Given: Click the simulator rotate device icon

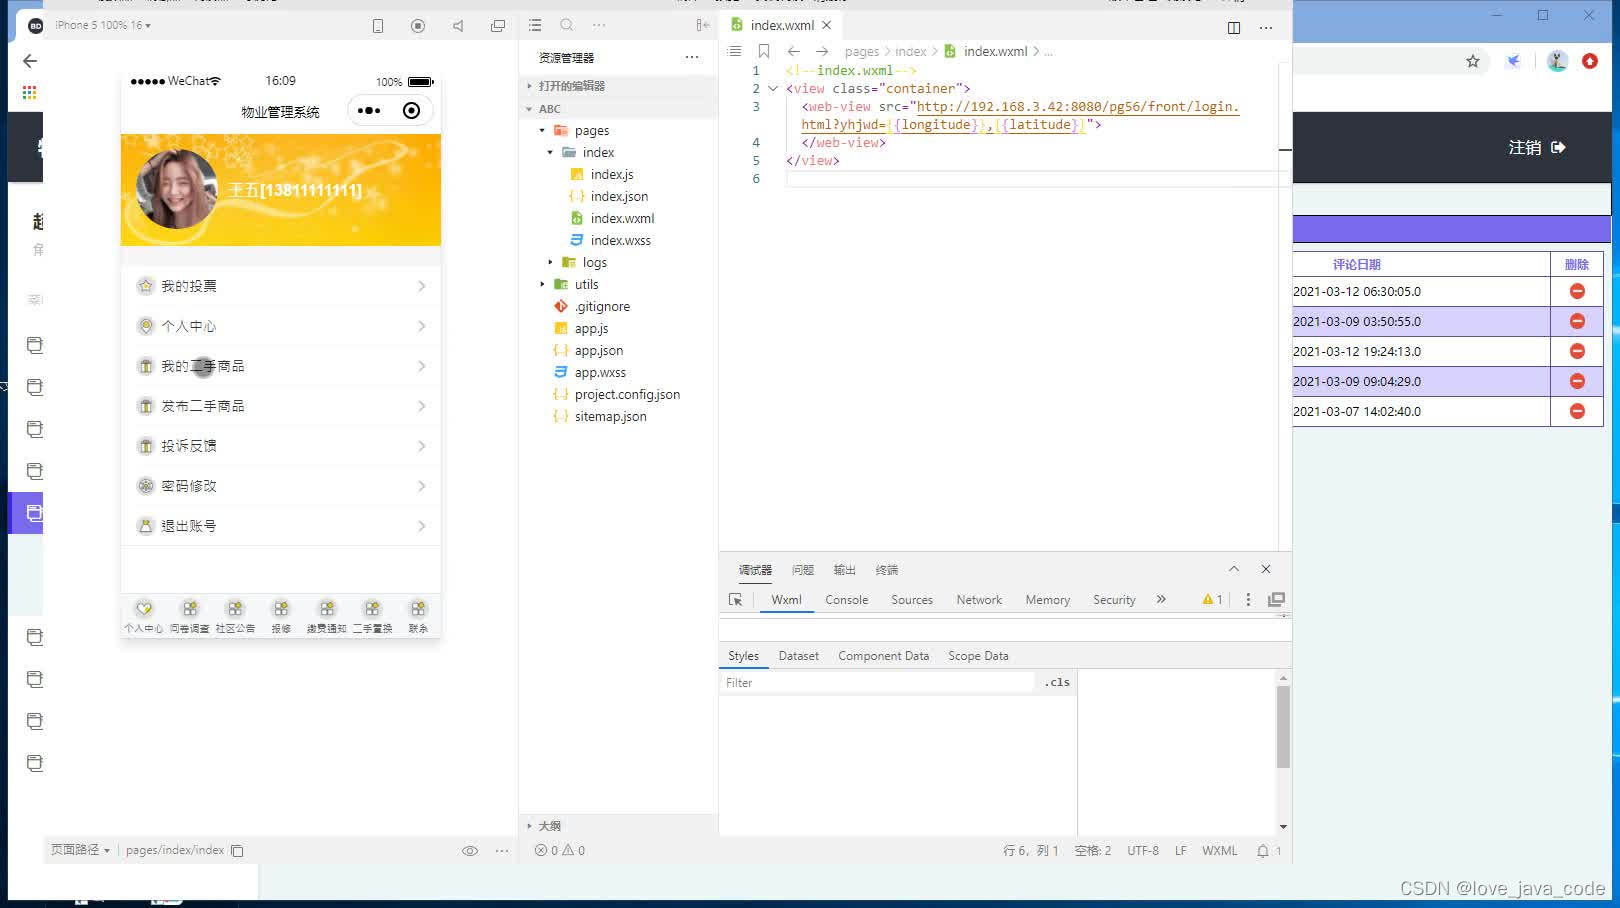Looking at the screenshot, I should (x=378, y=26).
